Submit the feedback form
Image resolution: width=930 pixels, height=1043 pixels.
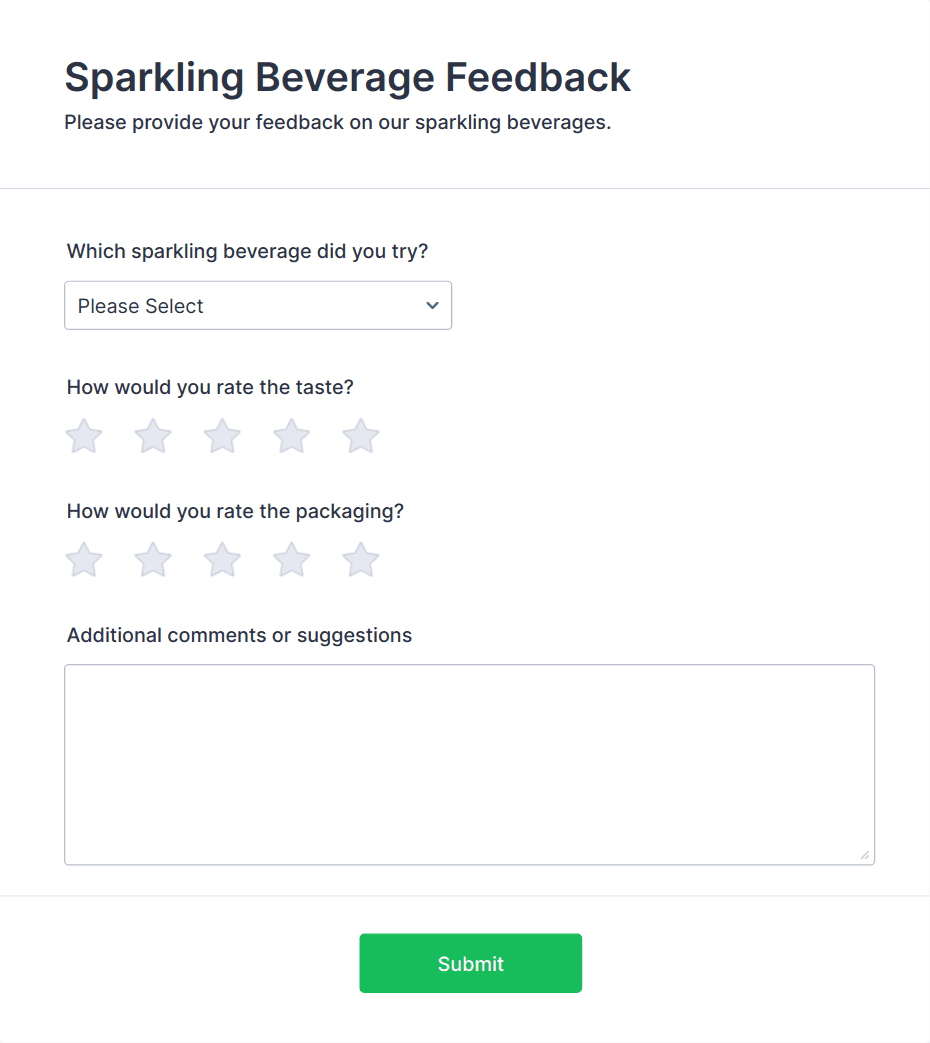click(470, 964)
